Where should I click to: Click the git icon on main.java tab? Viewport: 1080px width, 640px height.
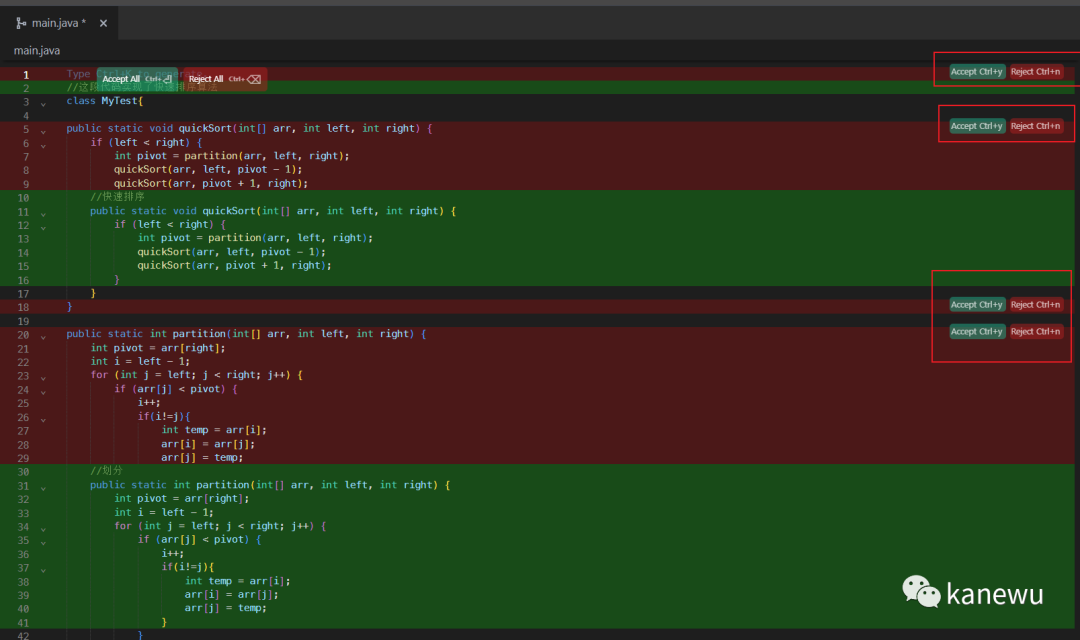tap(21, 23)
